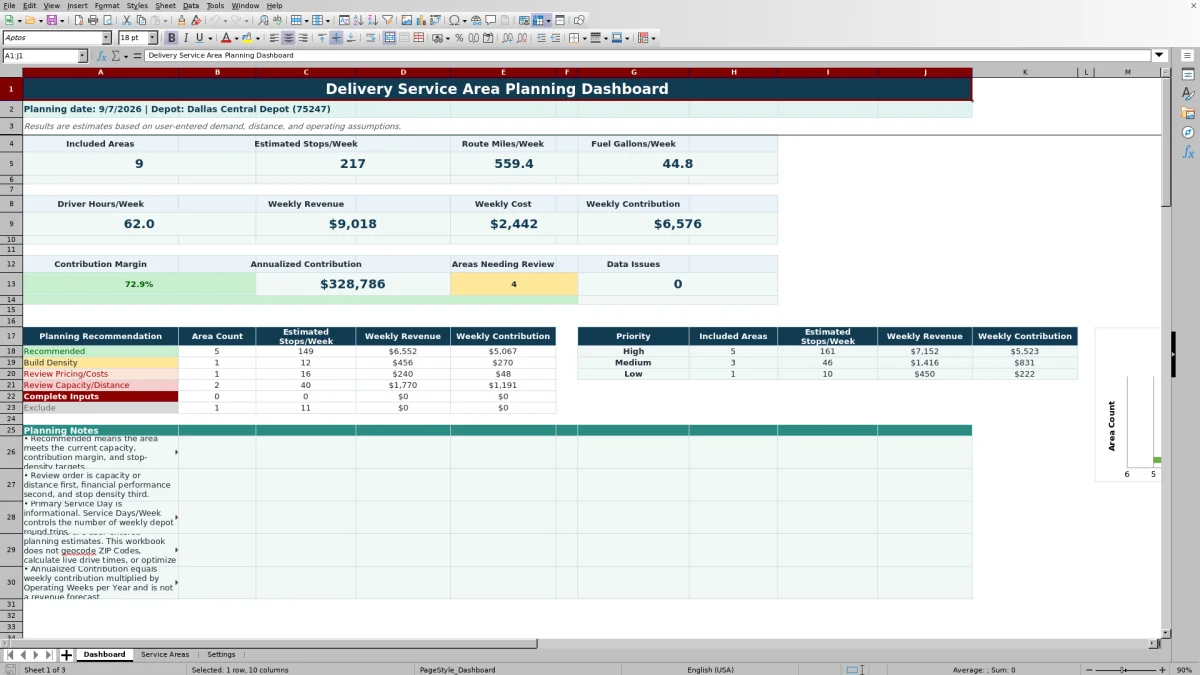The height and width of the screenshot is (675, 1200).
Task: Toggle Center Vertically alignment
Action: coord(336,38)
